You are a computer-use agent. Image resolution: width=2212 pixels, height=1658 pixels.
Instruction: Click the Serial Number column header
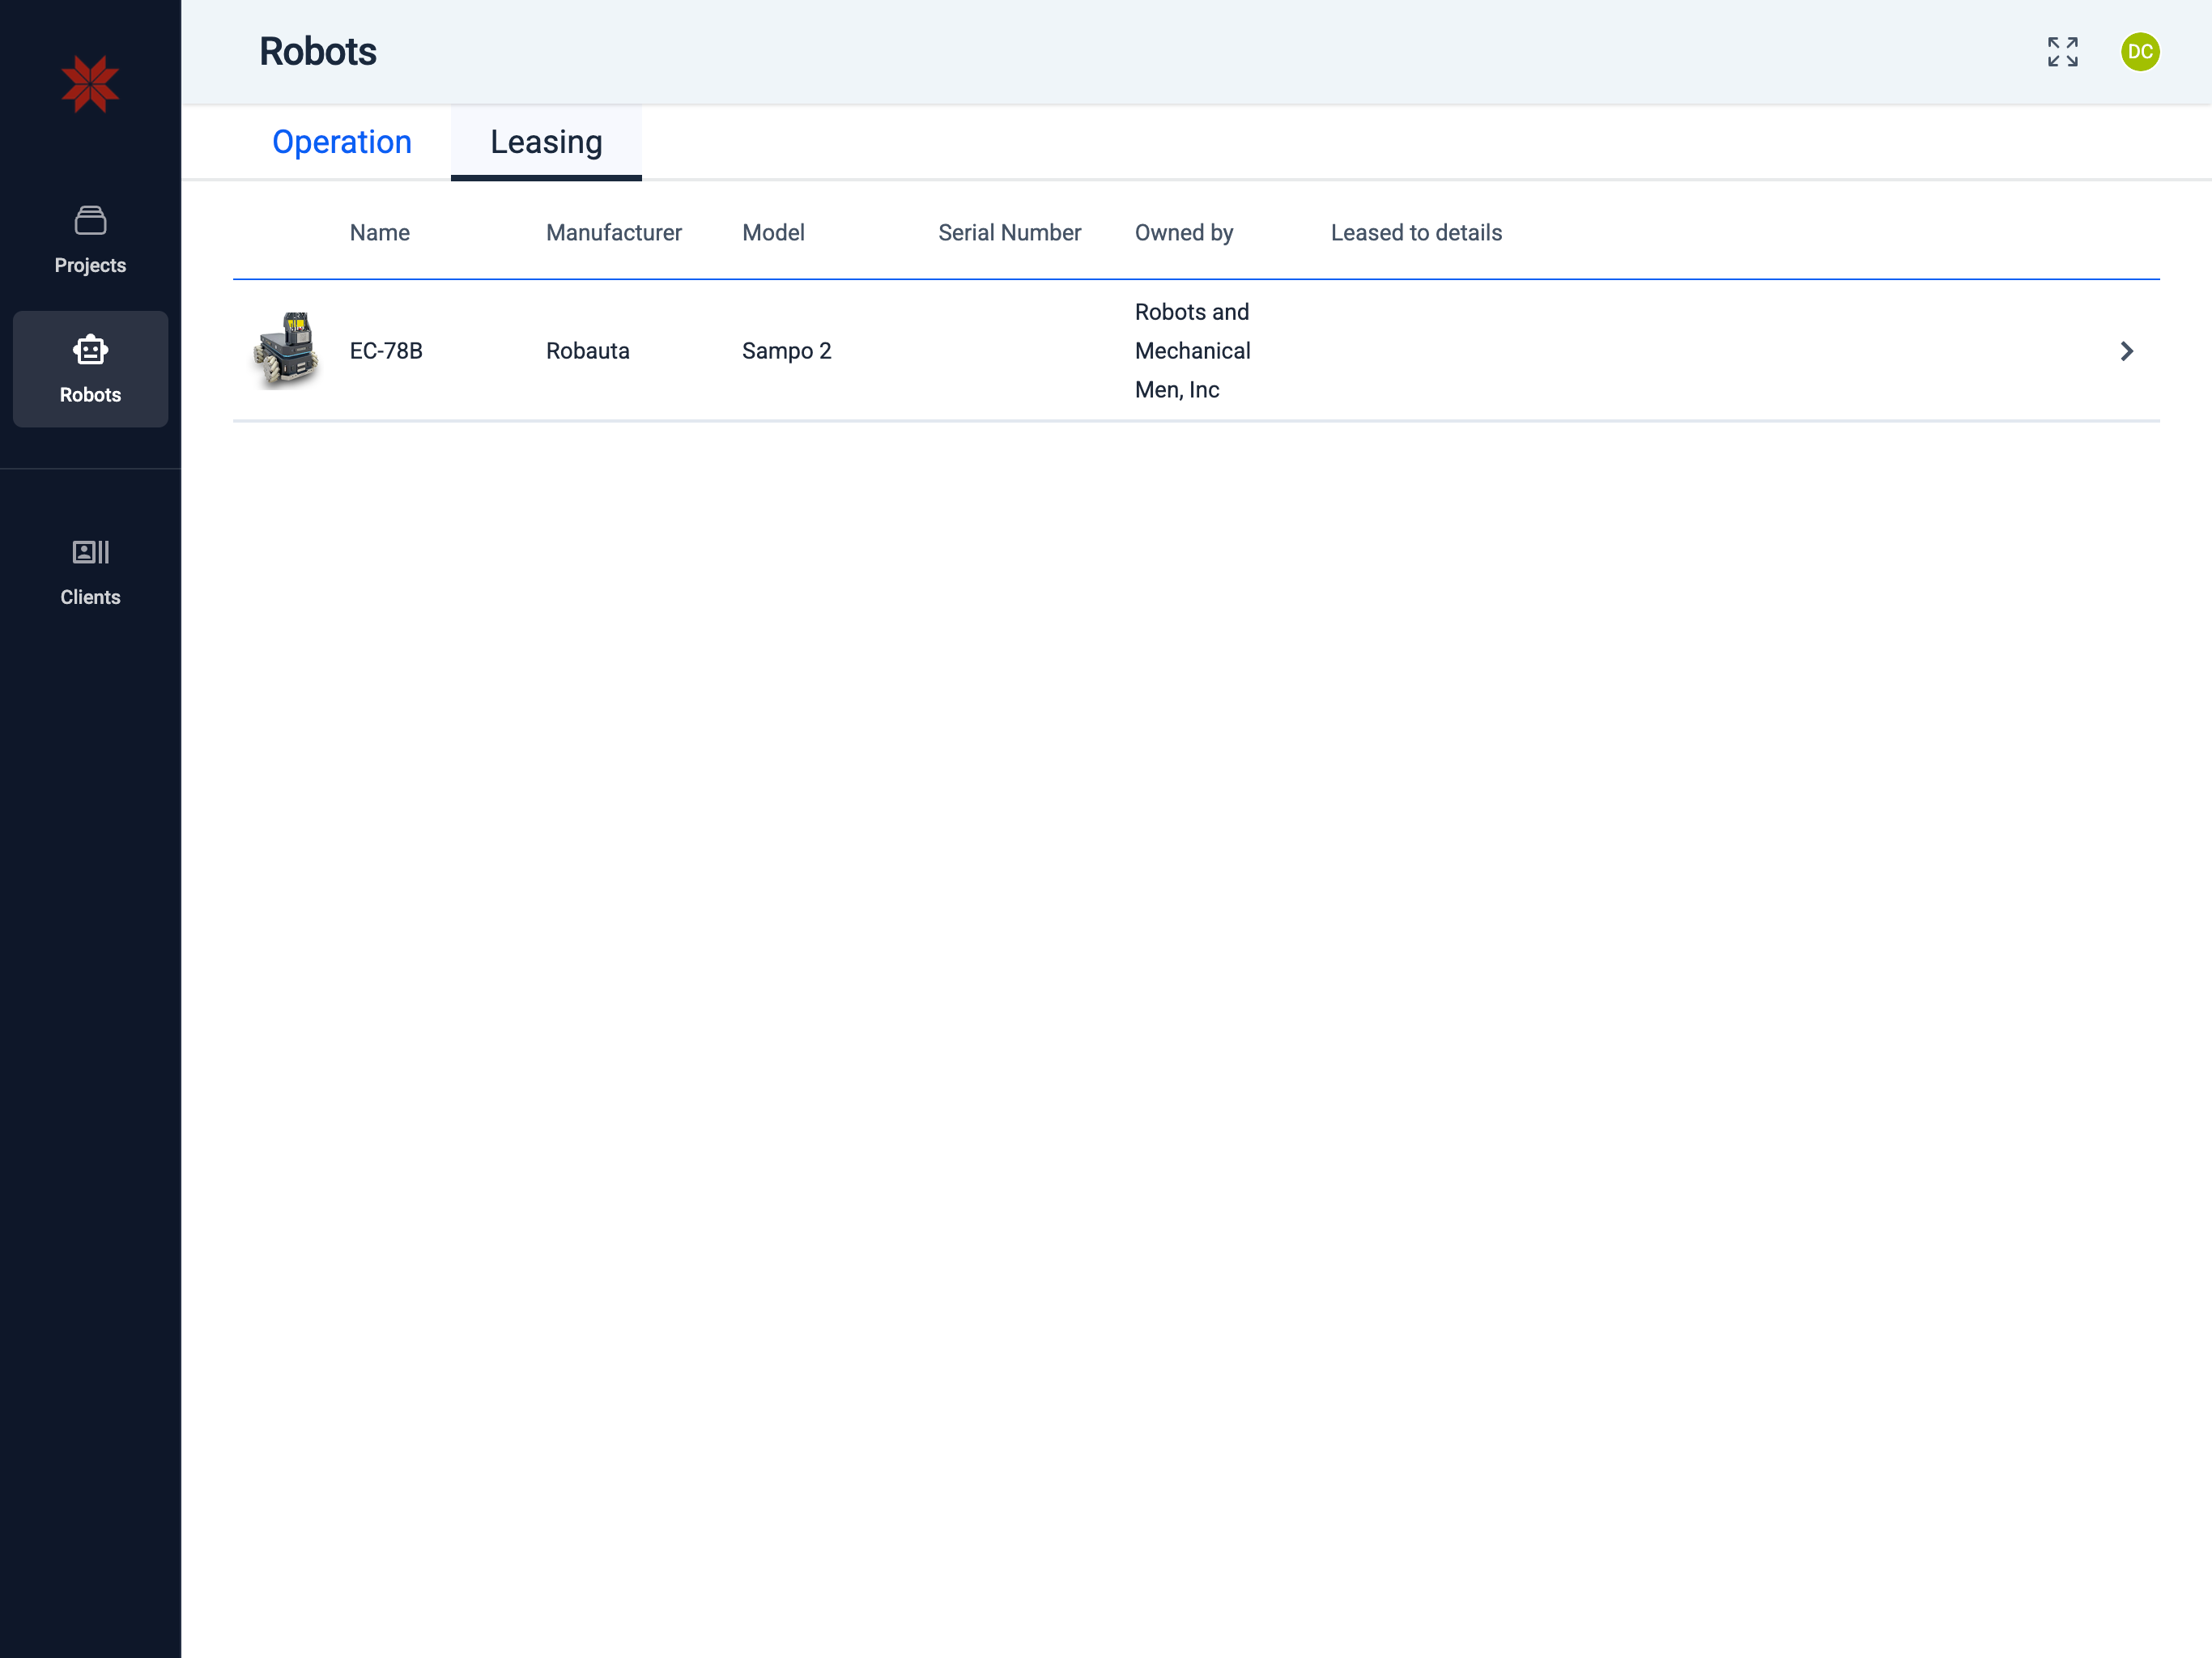click(1009, 233)
